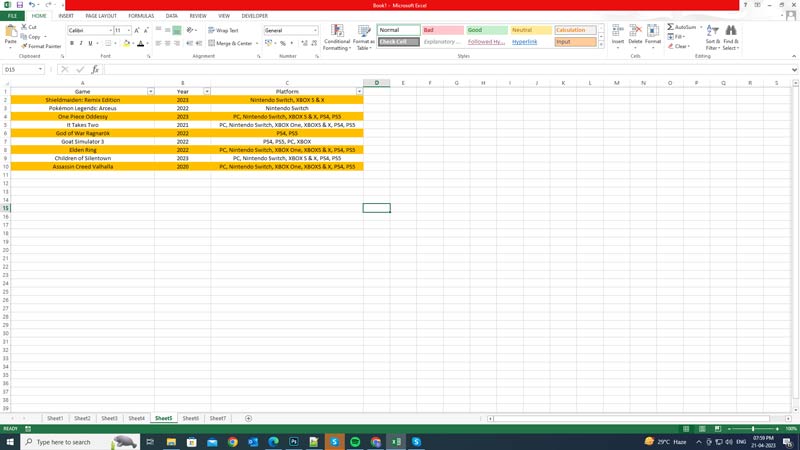Select cell containing God of War Ragnarök
800x450 pixels.
point(83,133)
